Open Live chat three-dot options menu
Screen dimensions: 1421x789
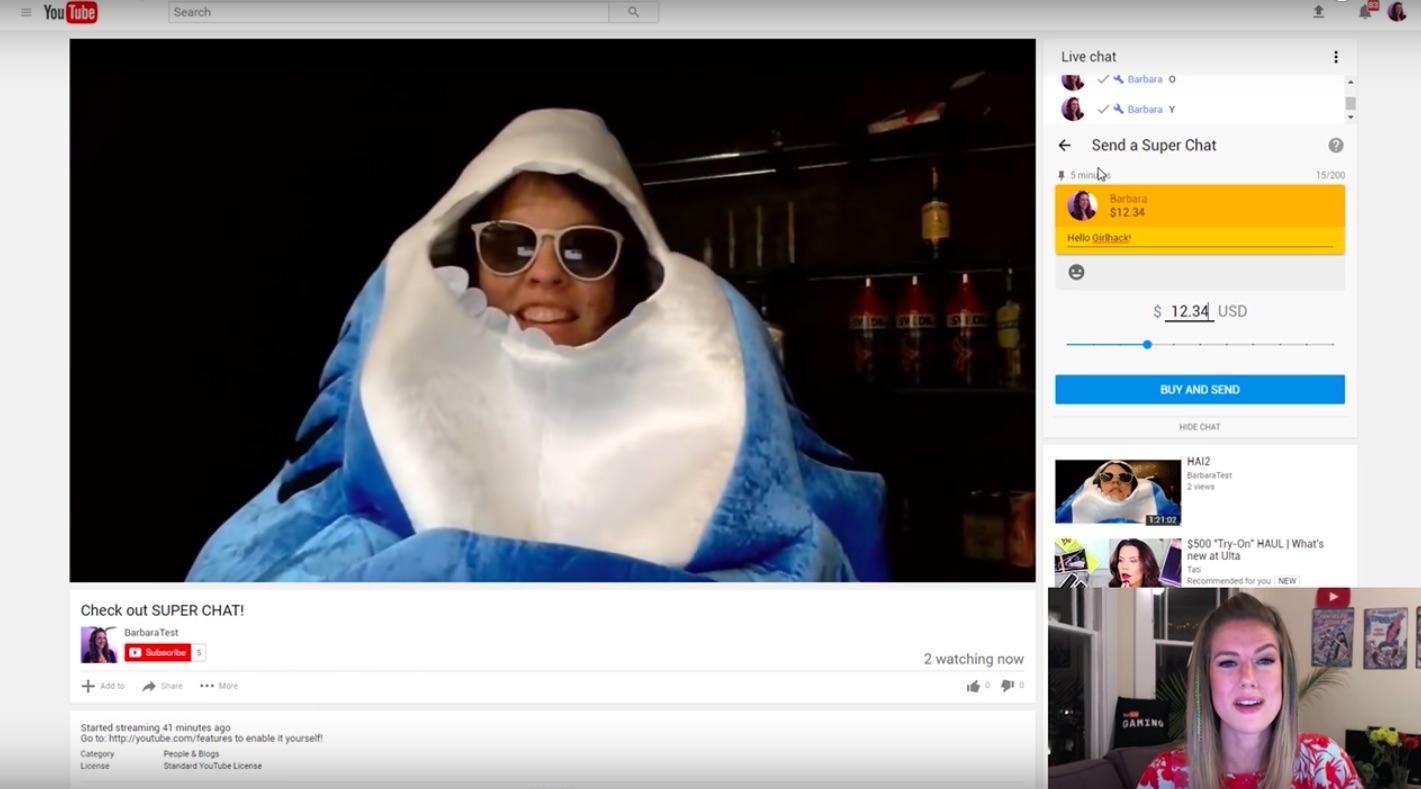[1335, 57]
